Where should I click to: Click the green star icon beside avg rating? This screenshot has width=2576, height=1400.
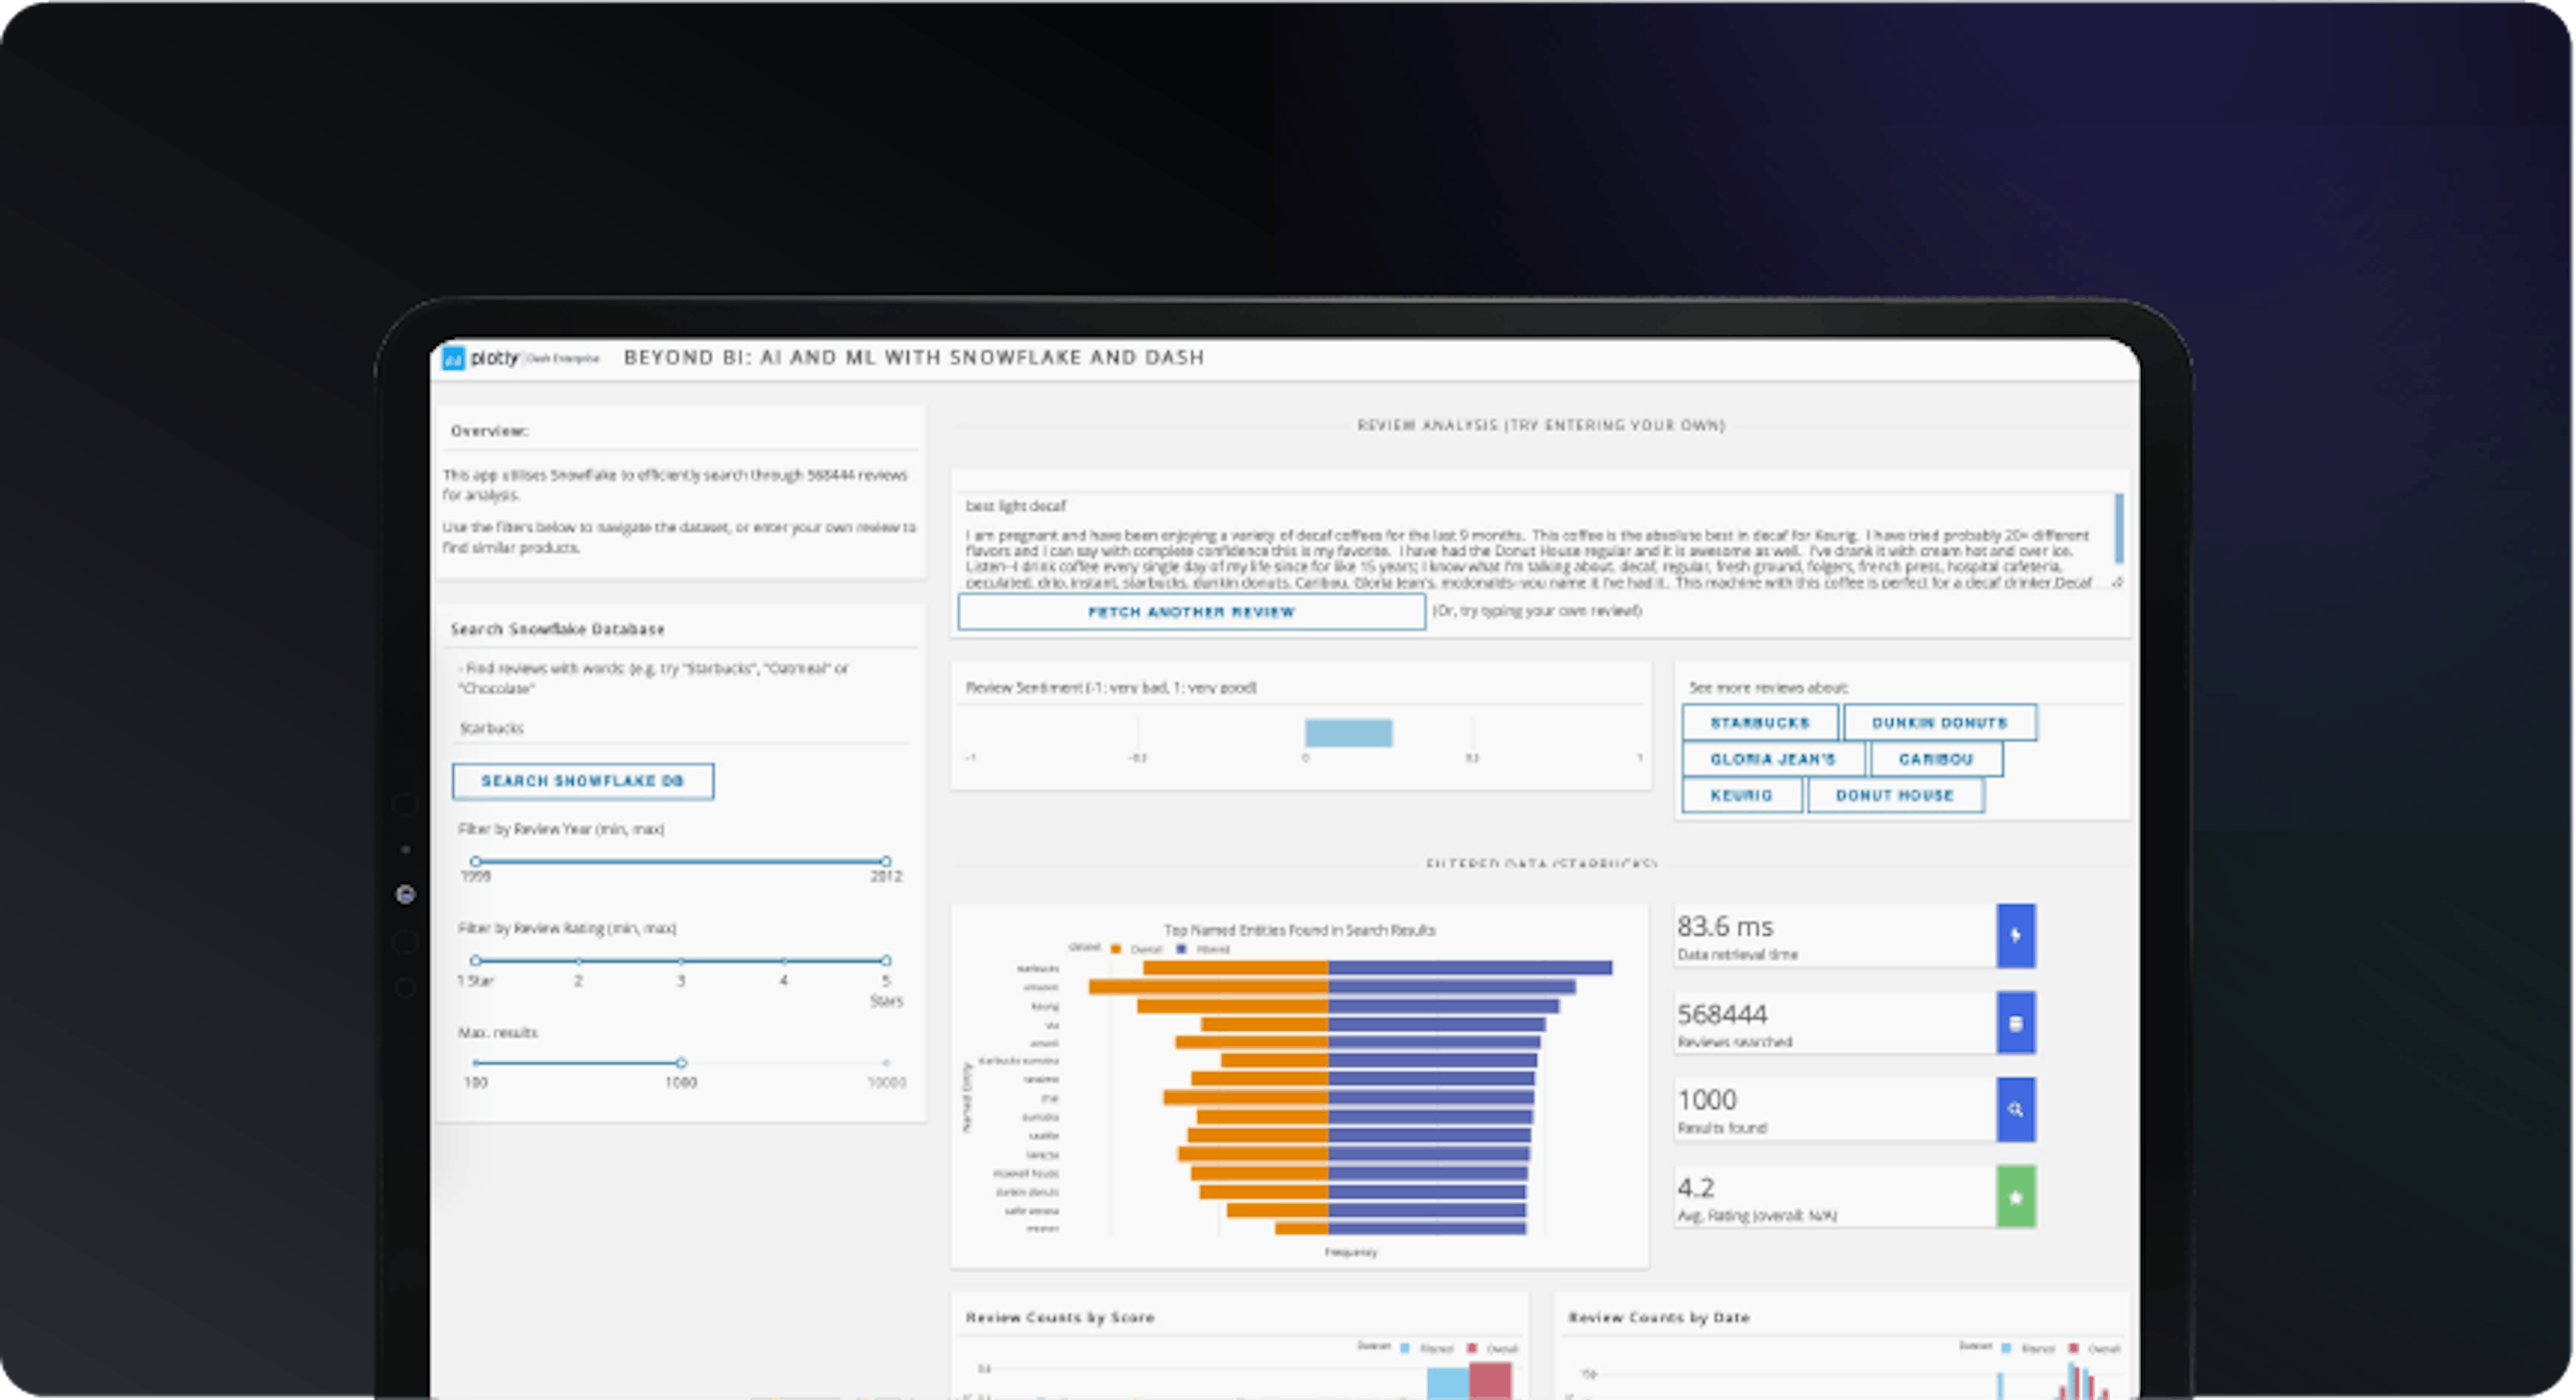click(x=2015, y=1197)
